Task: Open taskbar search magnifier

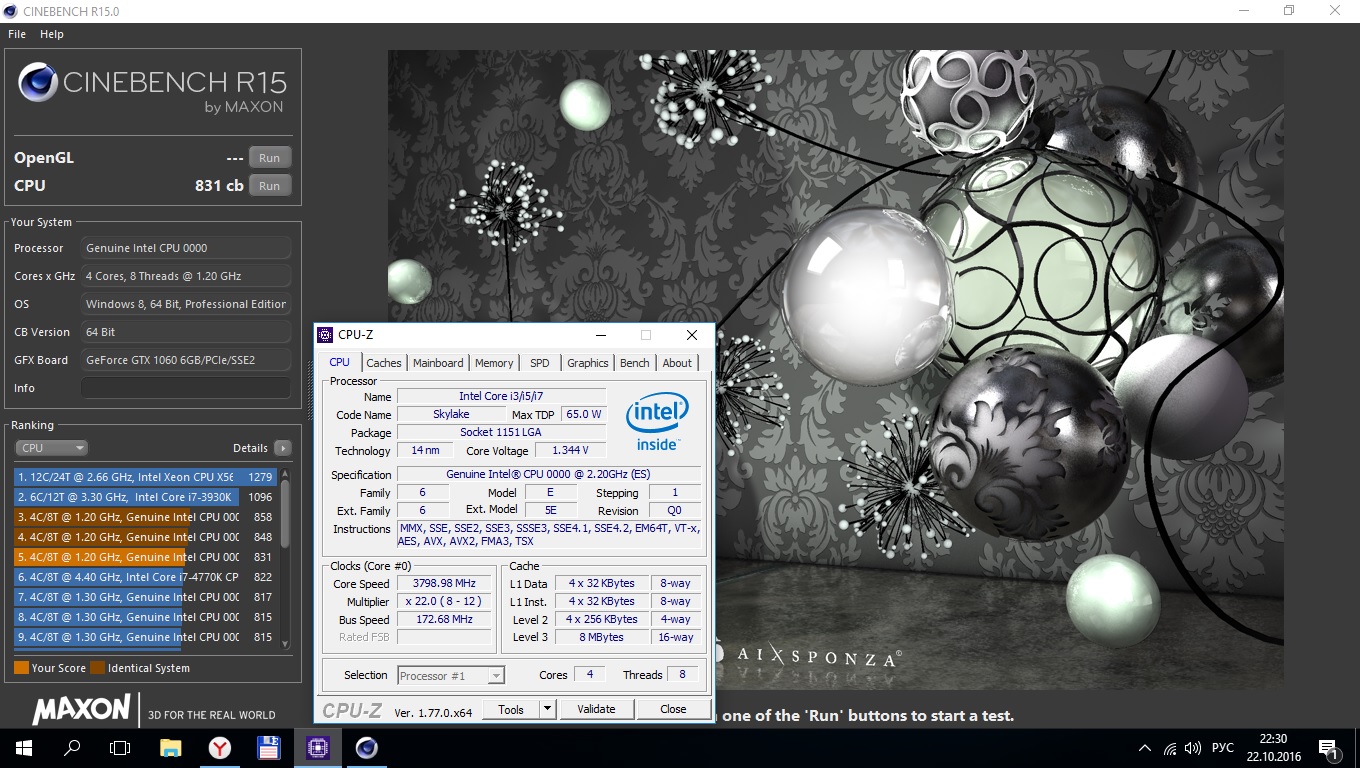Action: coord(72,748)
